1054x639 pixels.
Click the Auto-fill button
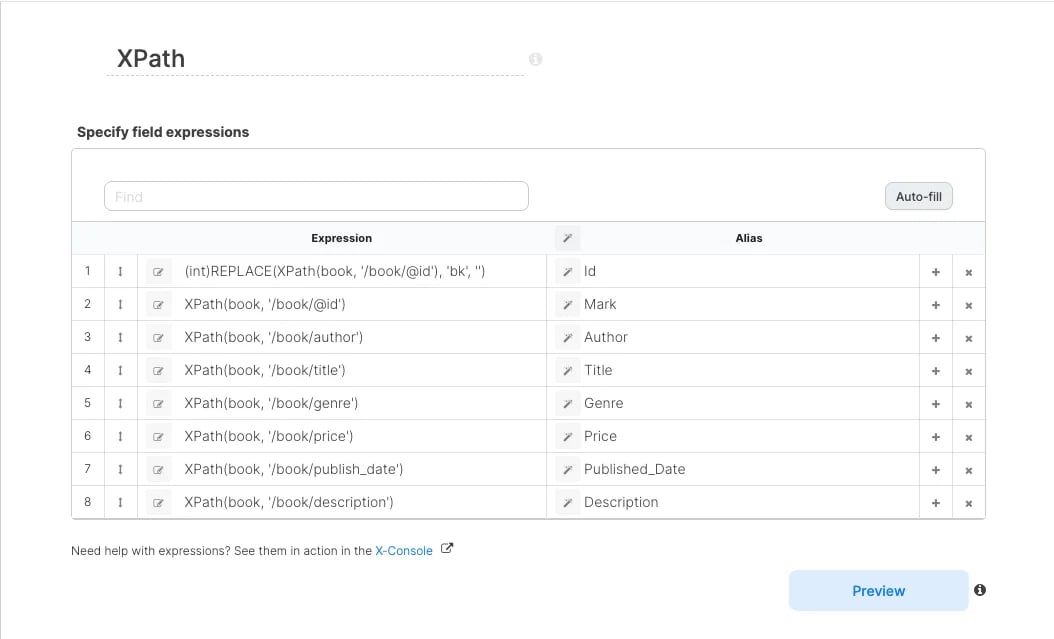[918, 196]
